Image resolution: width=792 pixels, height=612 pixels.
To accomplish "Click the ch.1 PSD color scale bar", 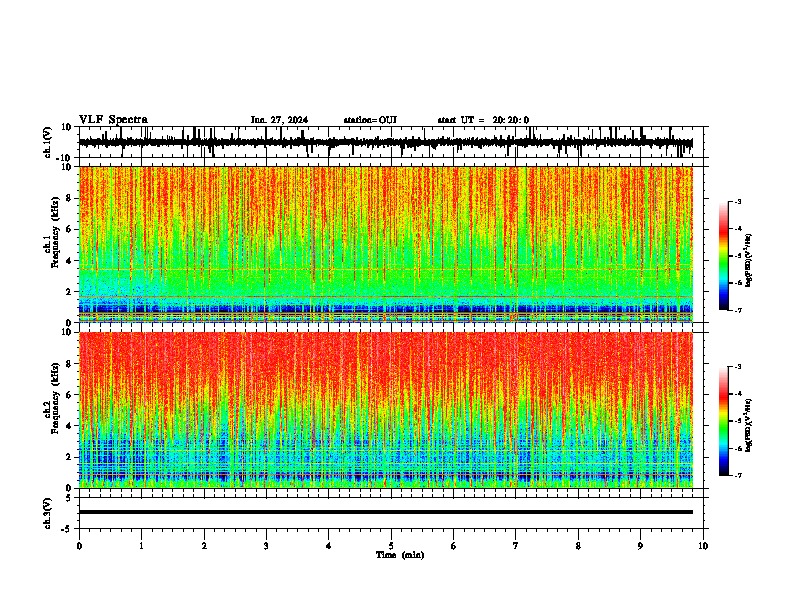I will [x=723, y=256].
